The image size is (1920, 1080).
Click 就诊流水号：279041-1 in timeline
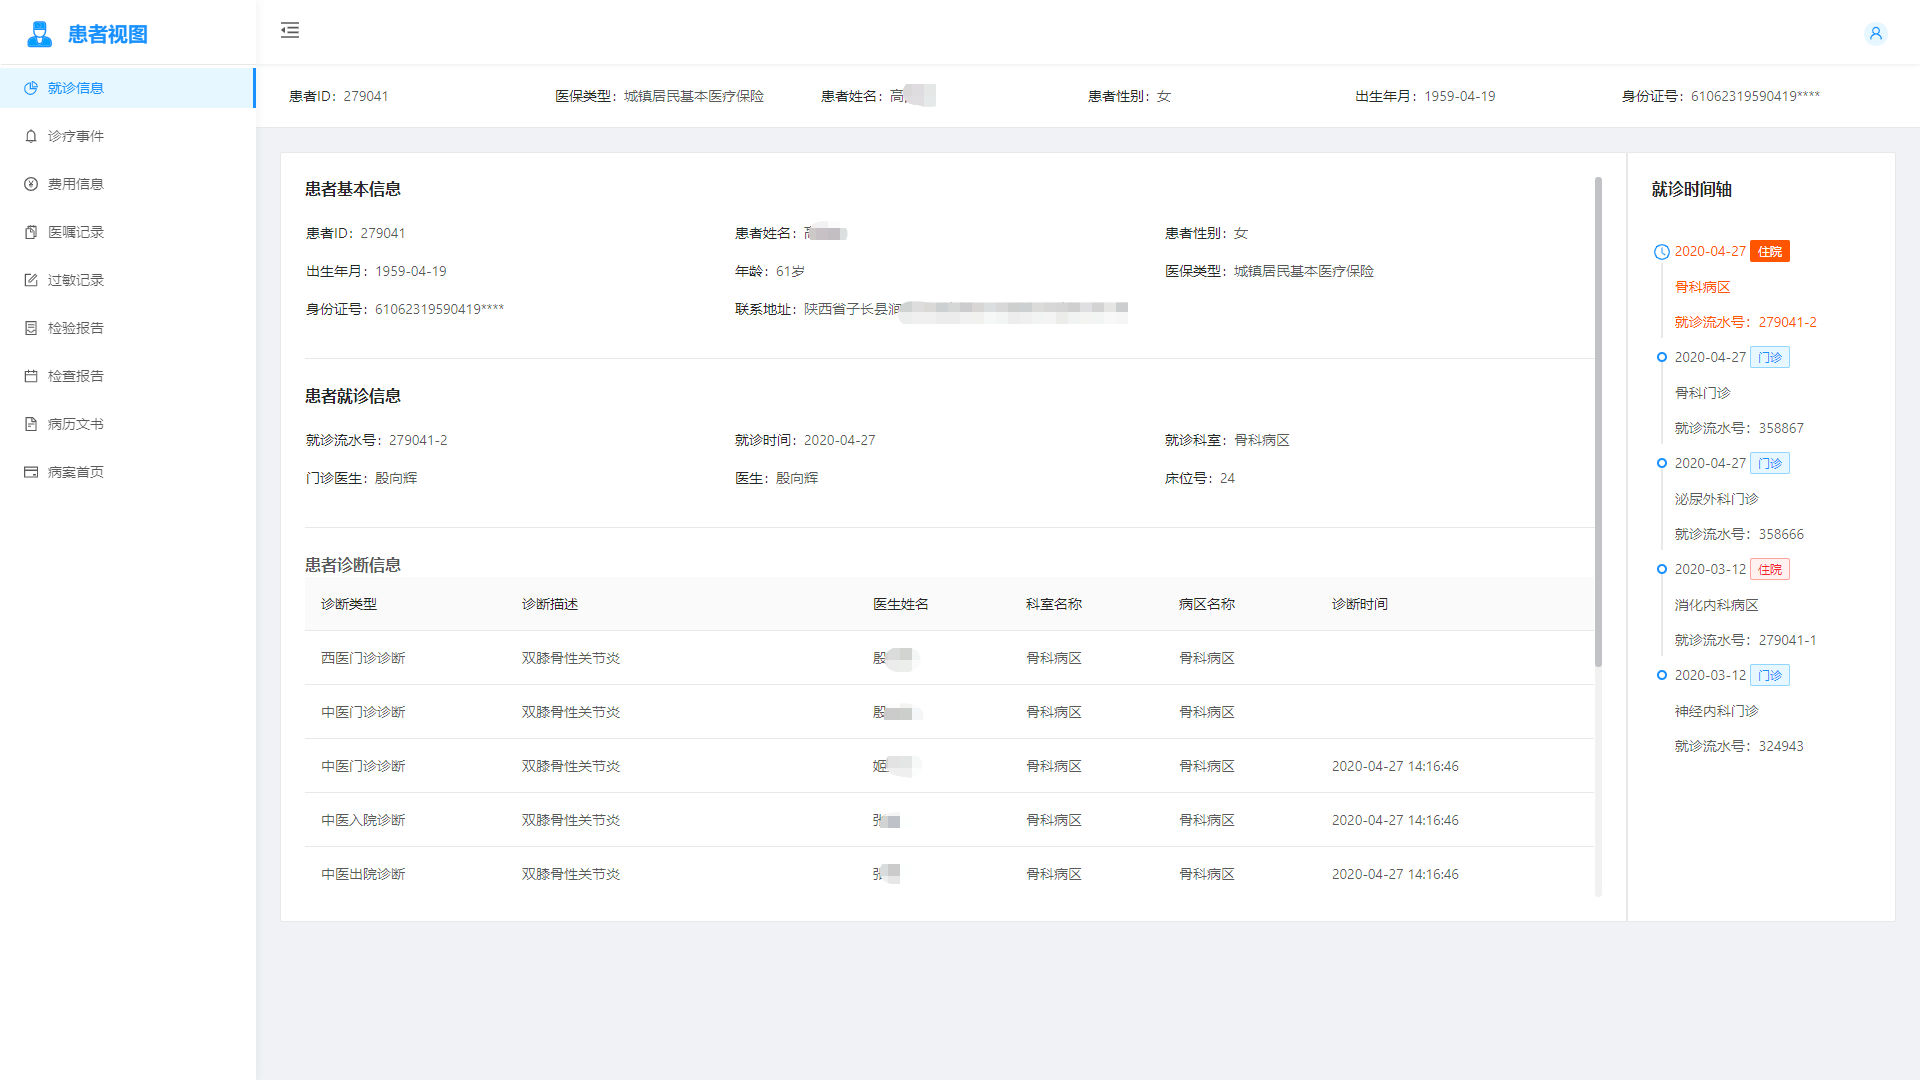1746,640
